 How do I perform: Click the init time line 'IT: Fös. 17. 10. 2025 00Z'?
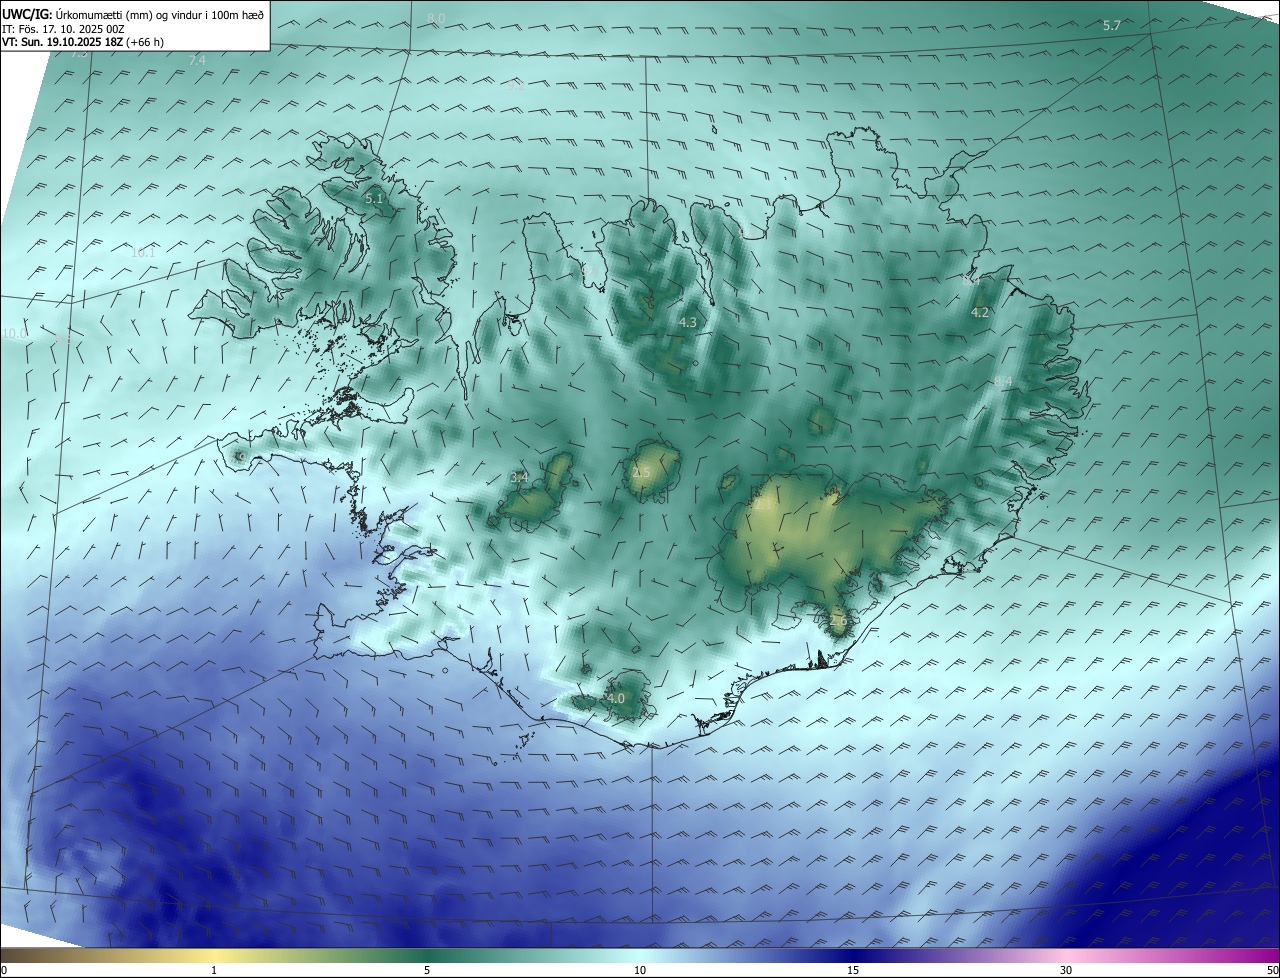(63, 29)
